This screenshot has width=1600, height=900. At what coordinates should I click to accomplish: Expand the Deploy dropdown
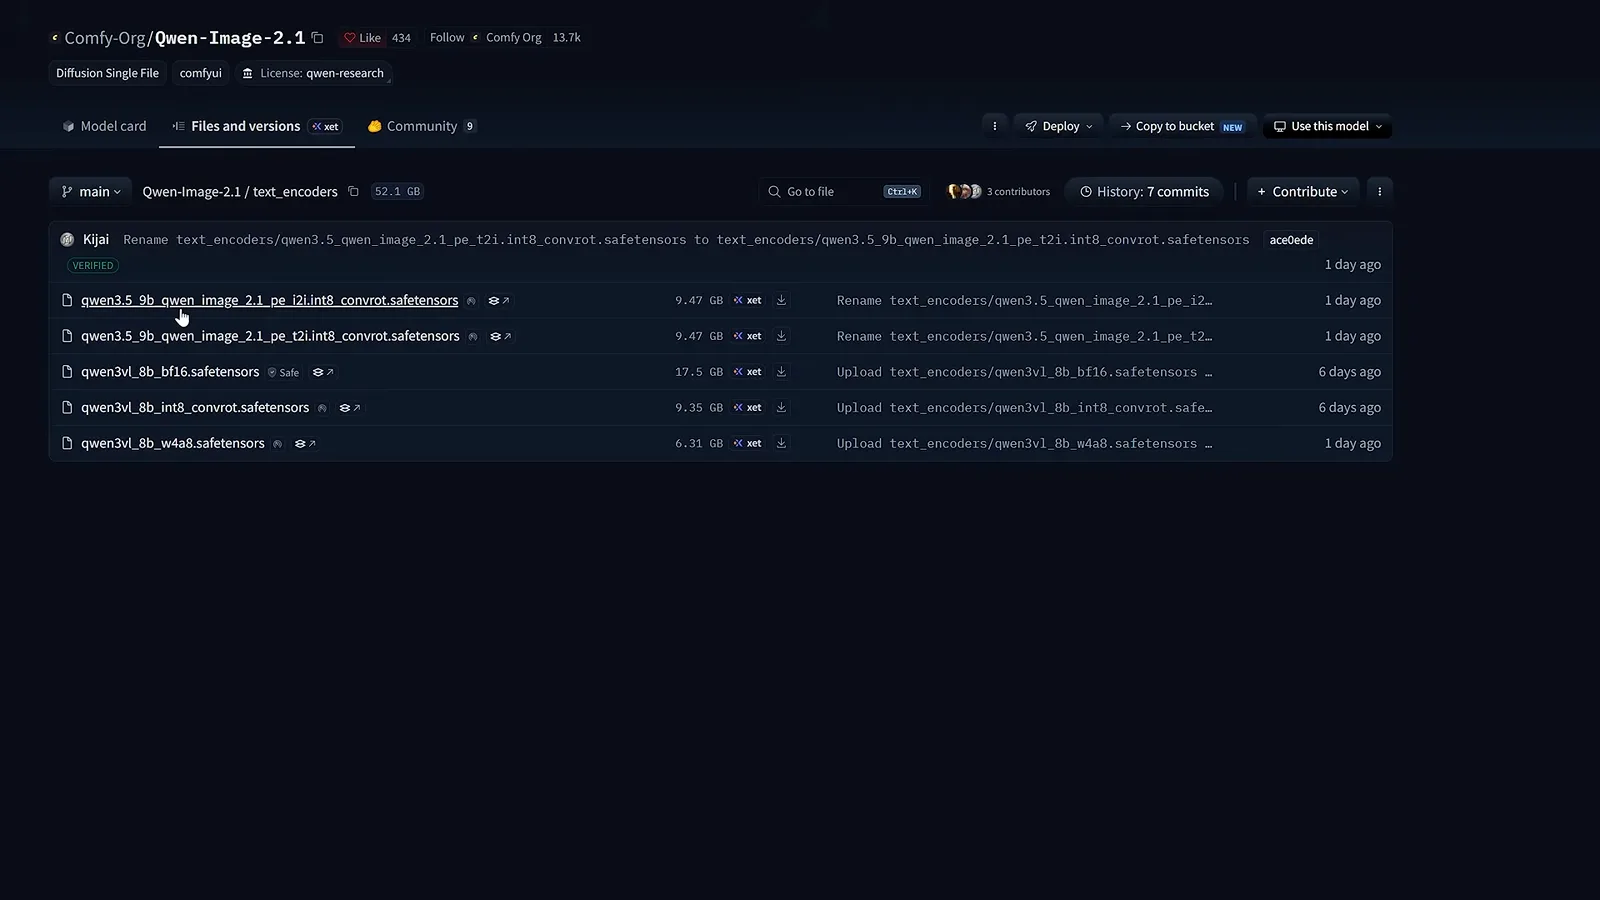pos(1059,126)
